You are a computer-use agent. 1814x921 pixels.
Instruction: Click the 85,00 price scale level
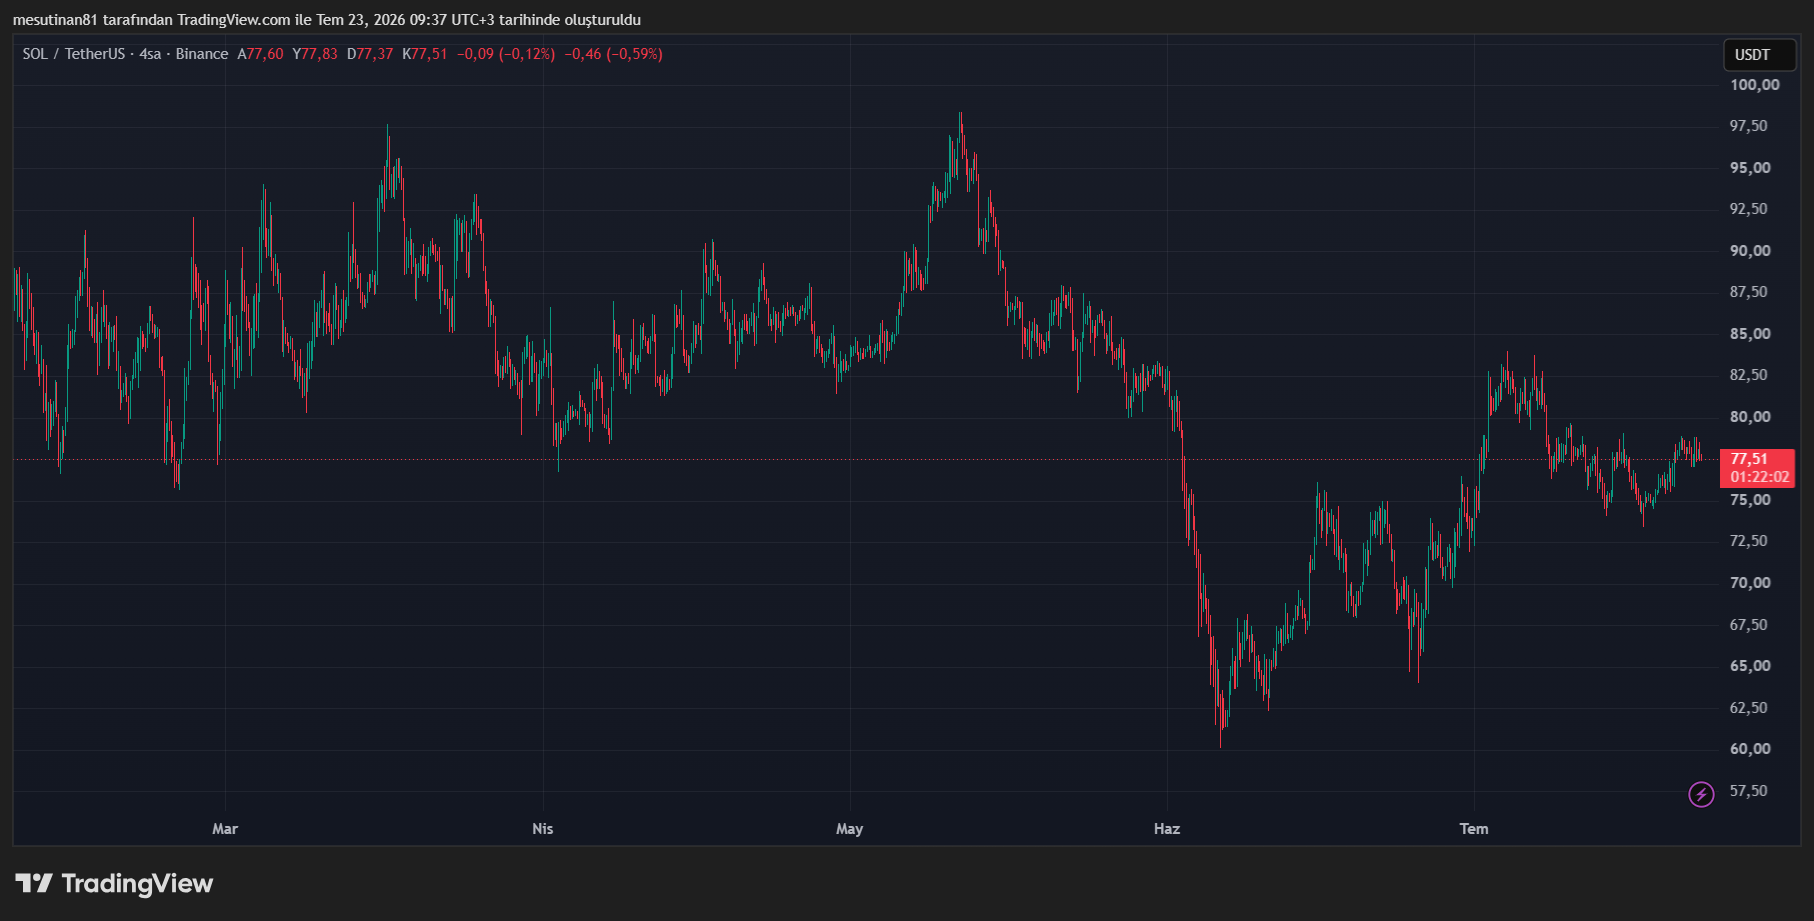1750,334
